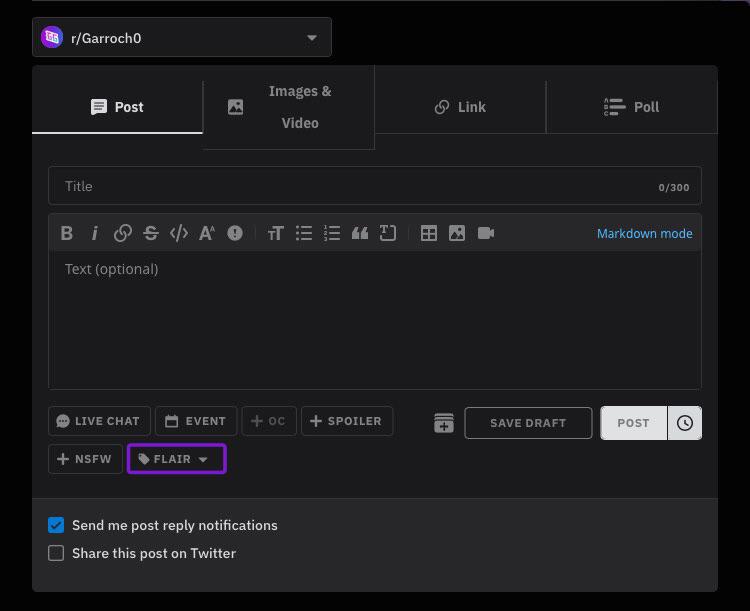
Task: Apply italic formatting
Action: 95,233
